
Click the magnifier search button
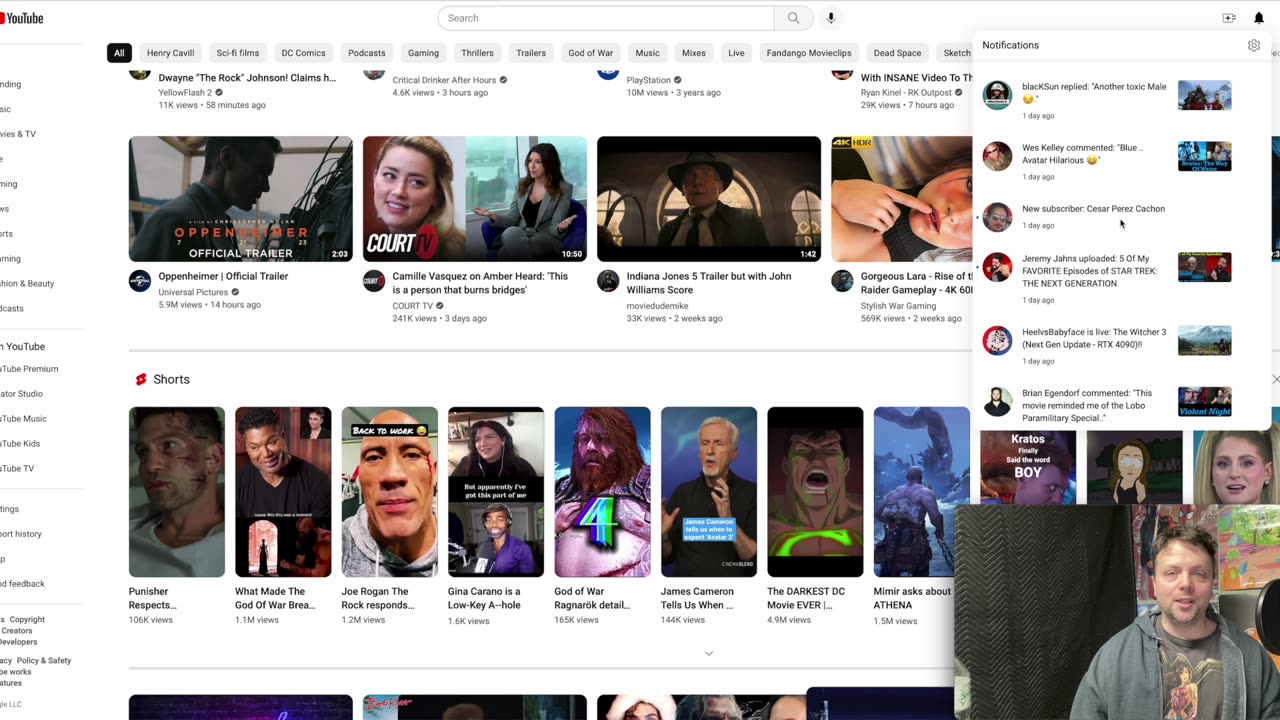click(x=793, y=18)
